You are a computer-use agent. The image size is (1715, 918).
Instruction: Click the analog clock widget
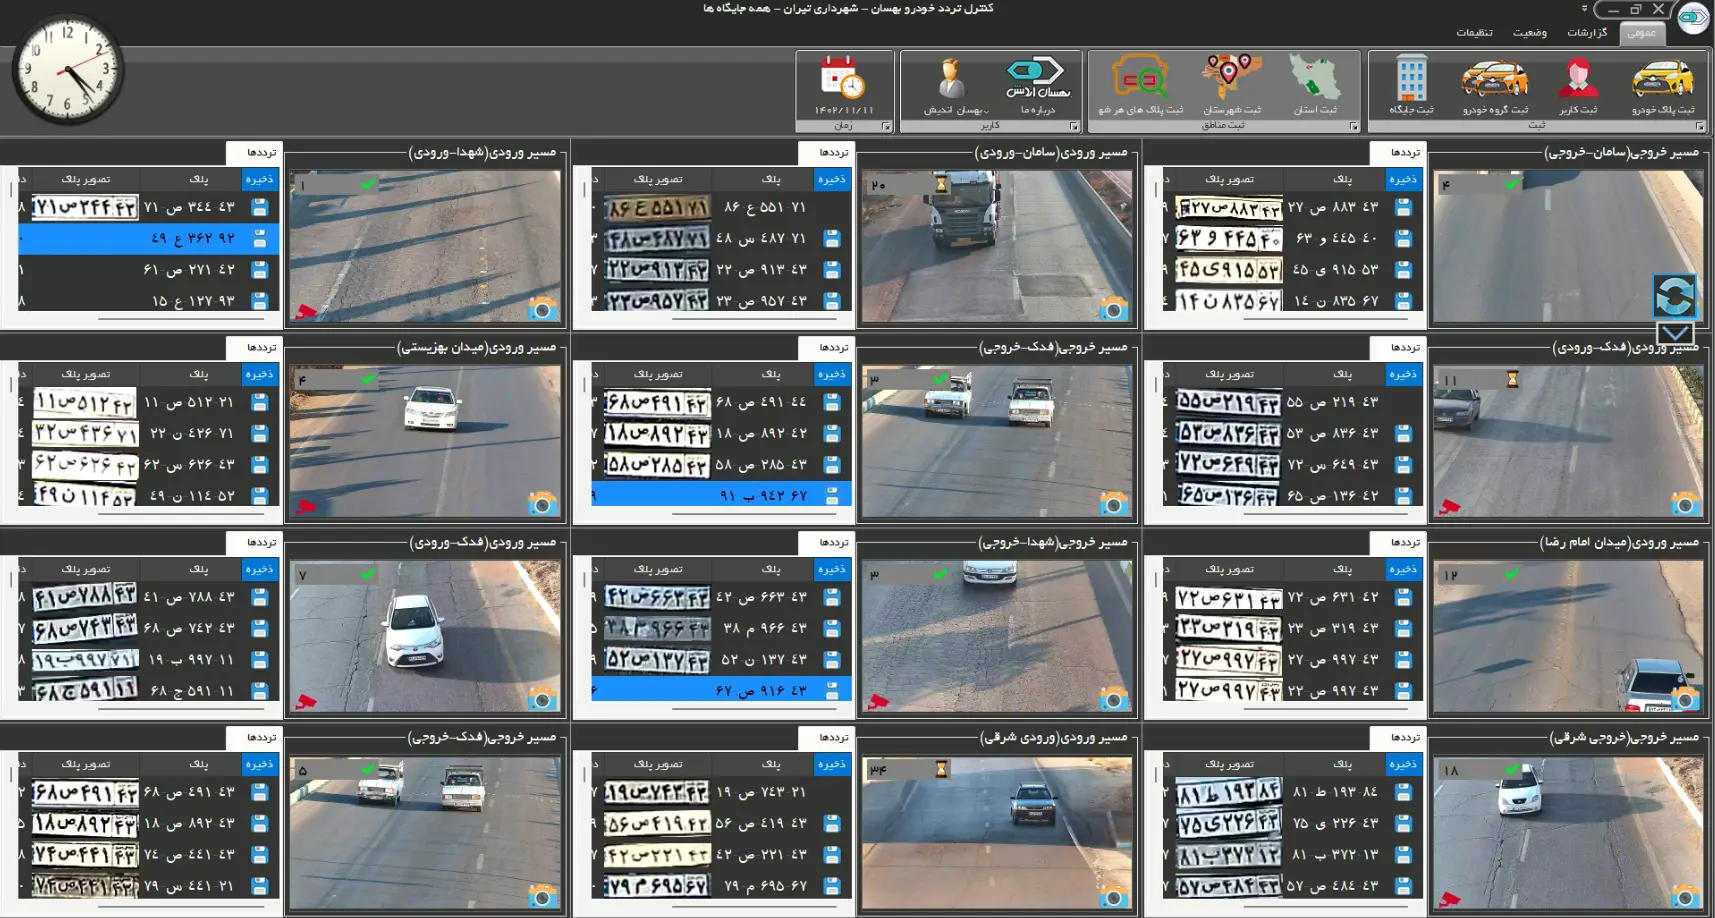[68, 70]
